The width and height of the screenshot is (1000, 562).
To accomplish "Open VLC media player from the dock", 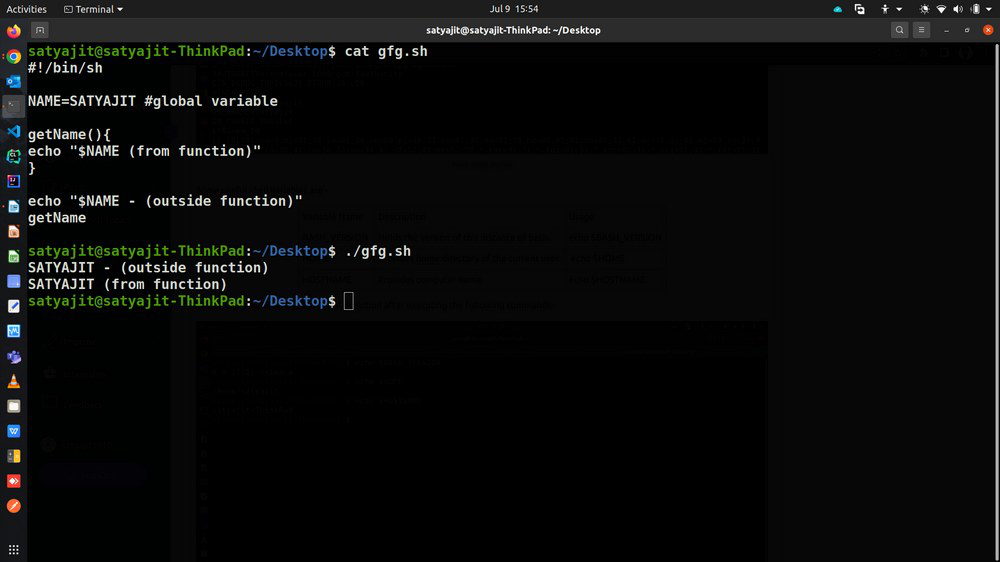I will 13,381.
